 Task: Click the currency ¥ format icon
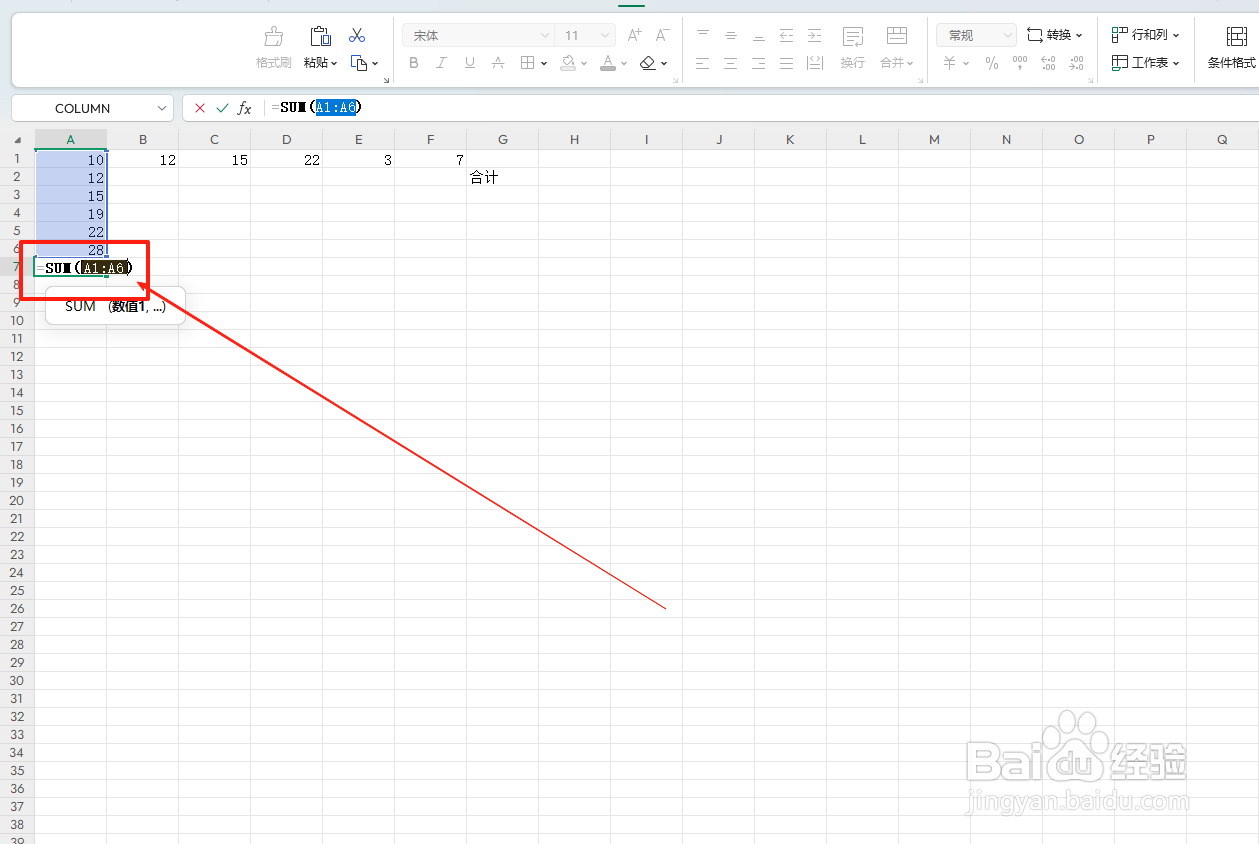[x=950, y=63]
